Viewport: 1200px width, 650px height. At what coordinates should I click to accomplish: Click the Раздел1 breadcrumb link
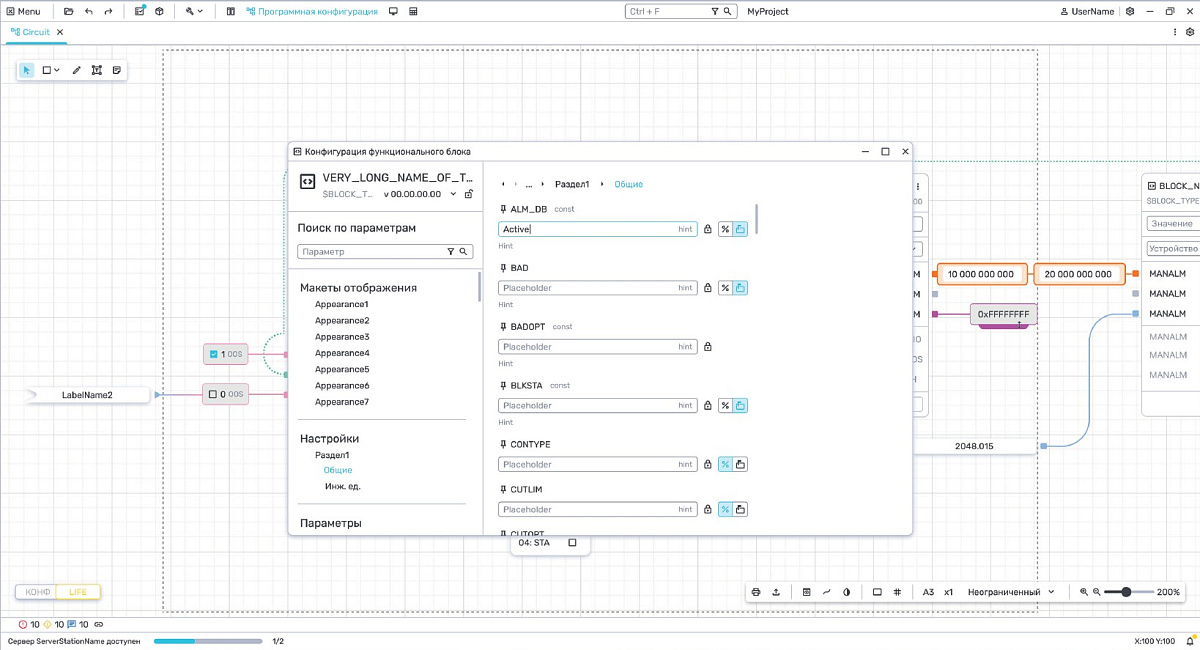click(572, 184)
